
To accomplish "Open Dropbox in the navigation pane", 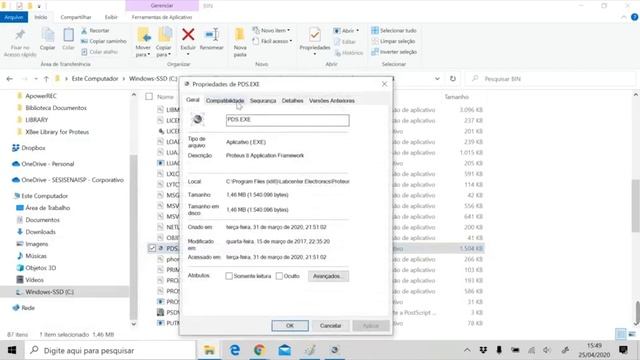I will click(33, 148).
